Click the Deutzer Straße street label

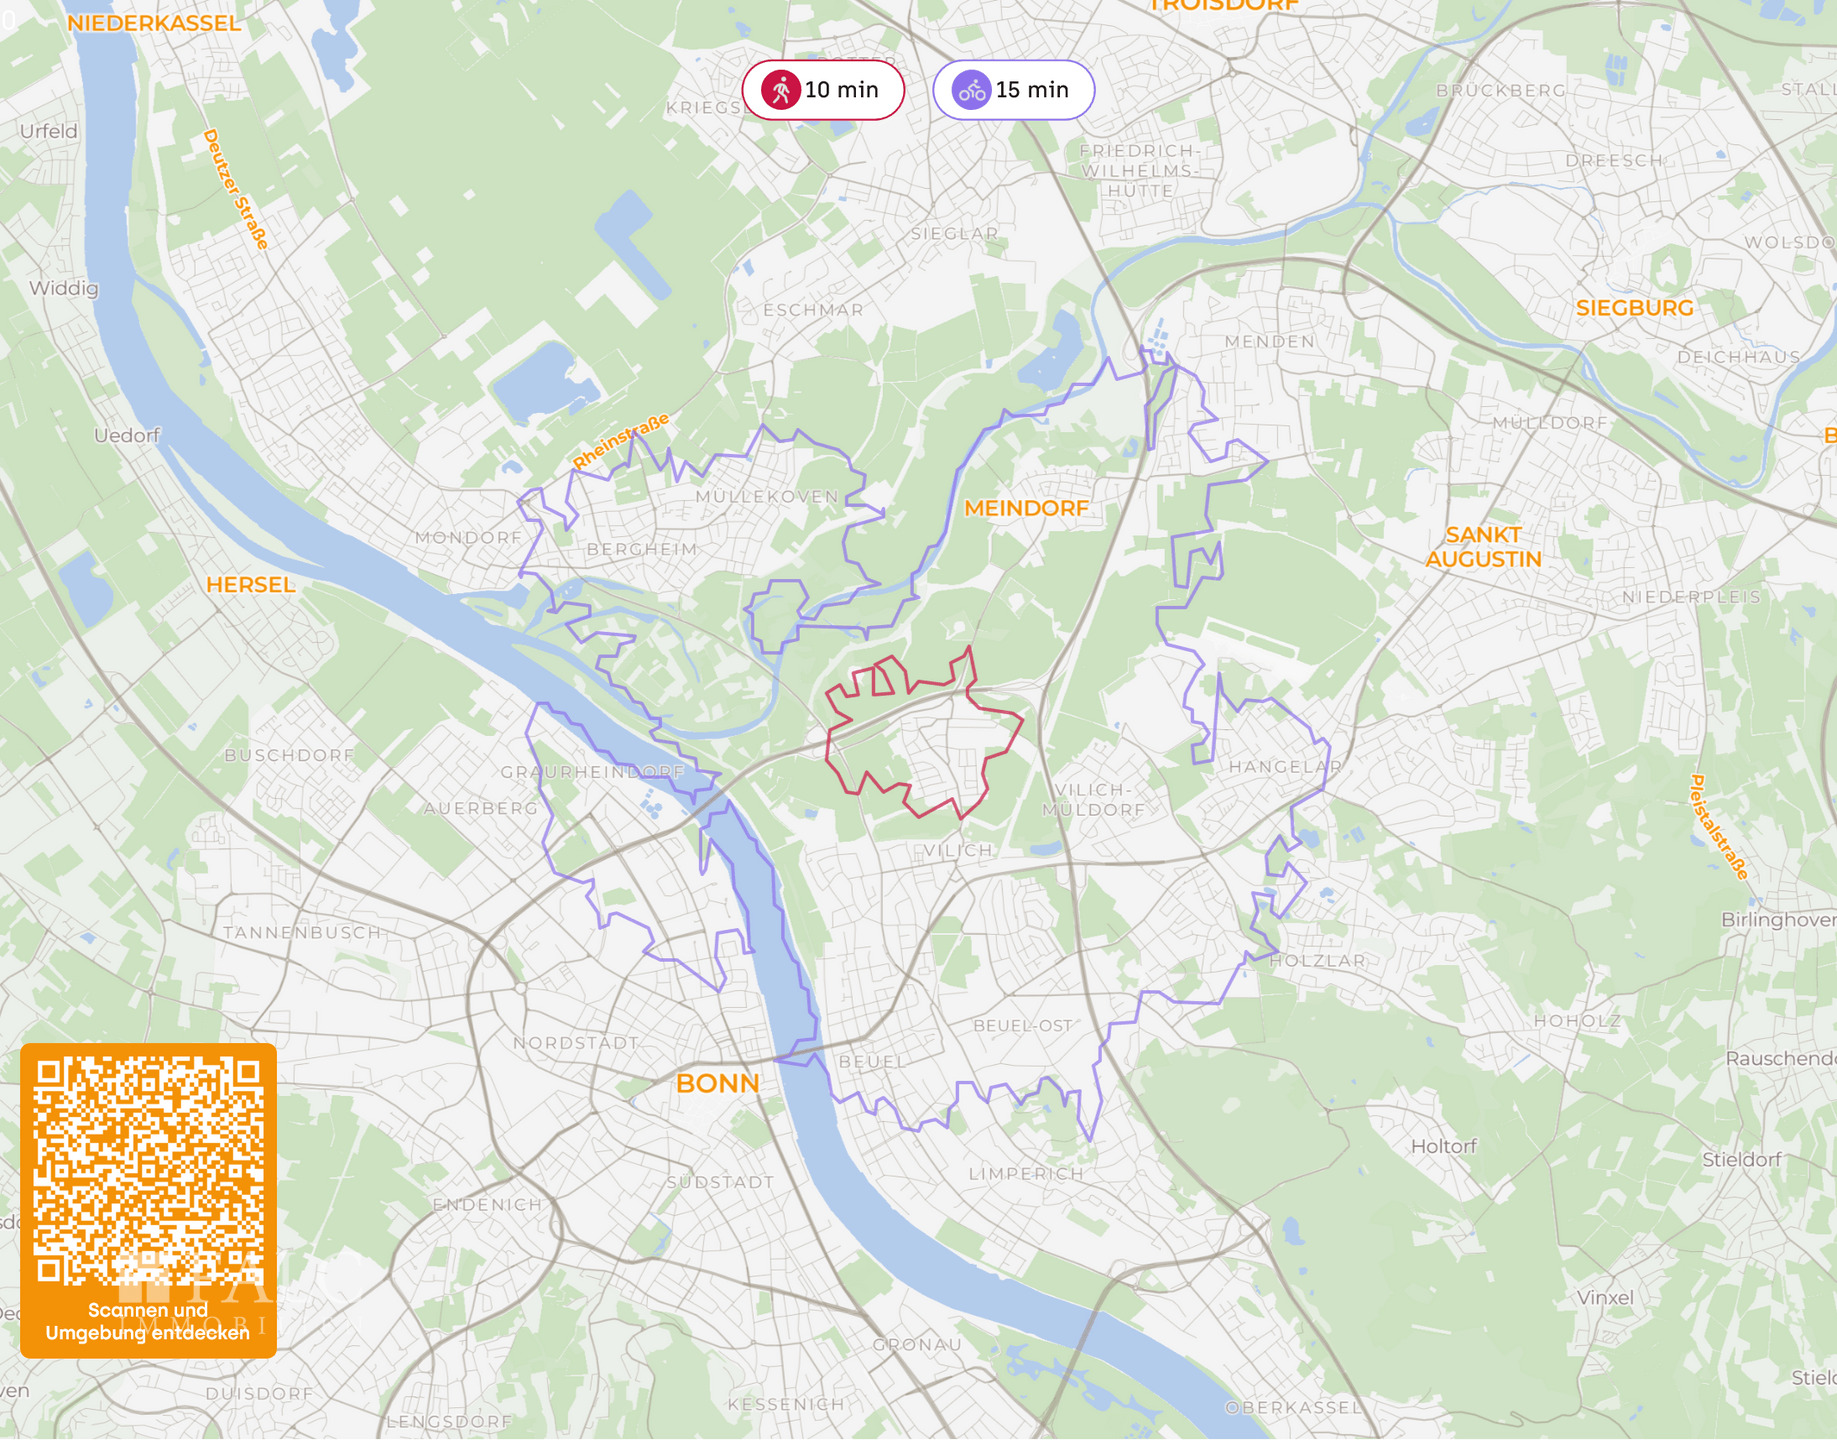236,189
